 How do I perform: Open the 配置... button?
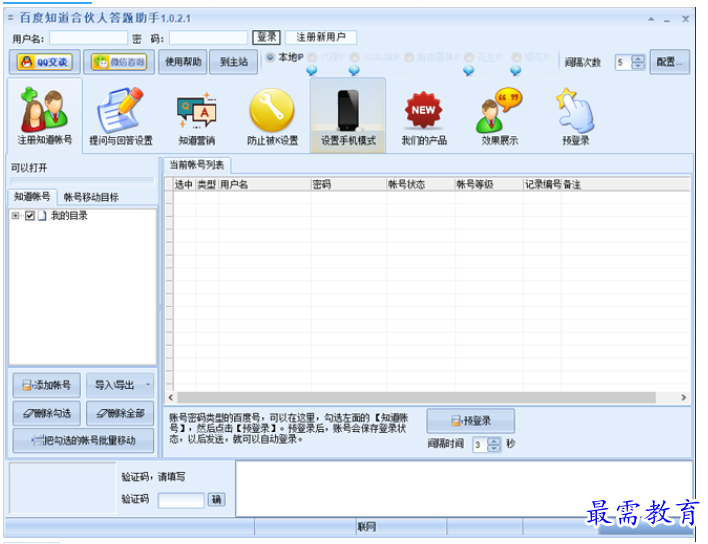(x=670, y=62)
